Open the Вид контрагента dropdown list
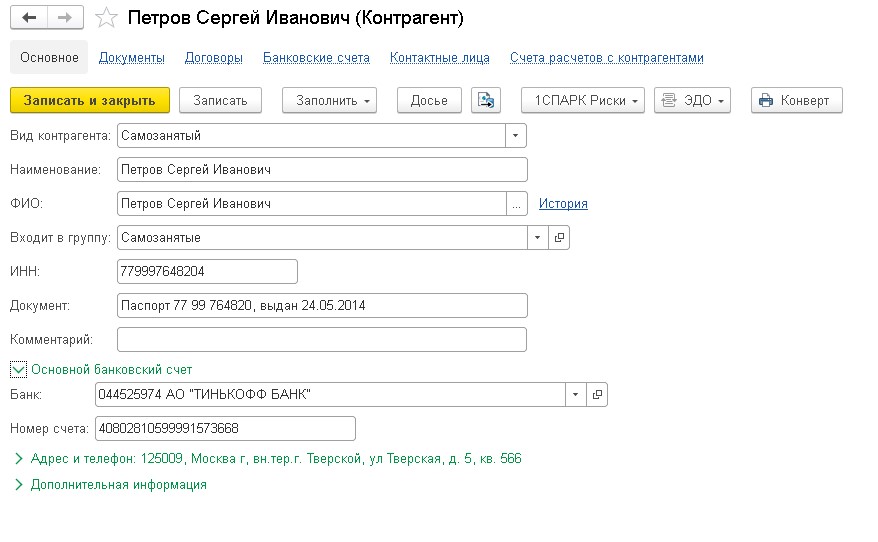This screenshot has width=878, height=542. (516, 136)
